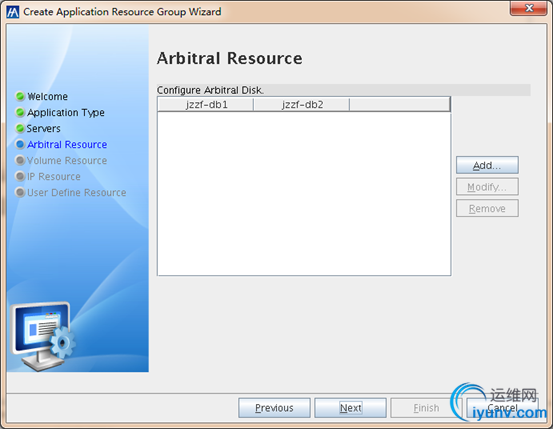The width and height of the screenshot is (553, 429).
Task: Click the blue icon beside Arbitral Resource
Action: click(x=20, y=144)
